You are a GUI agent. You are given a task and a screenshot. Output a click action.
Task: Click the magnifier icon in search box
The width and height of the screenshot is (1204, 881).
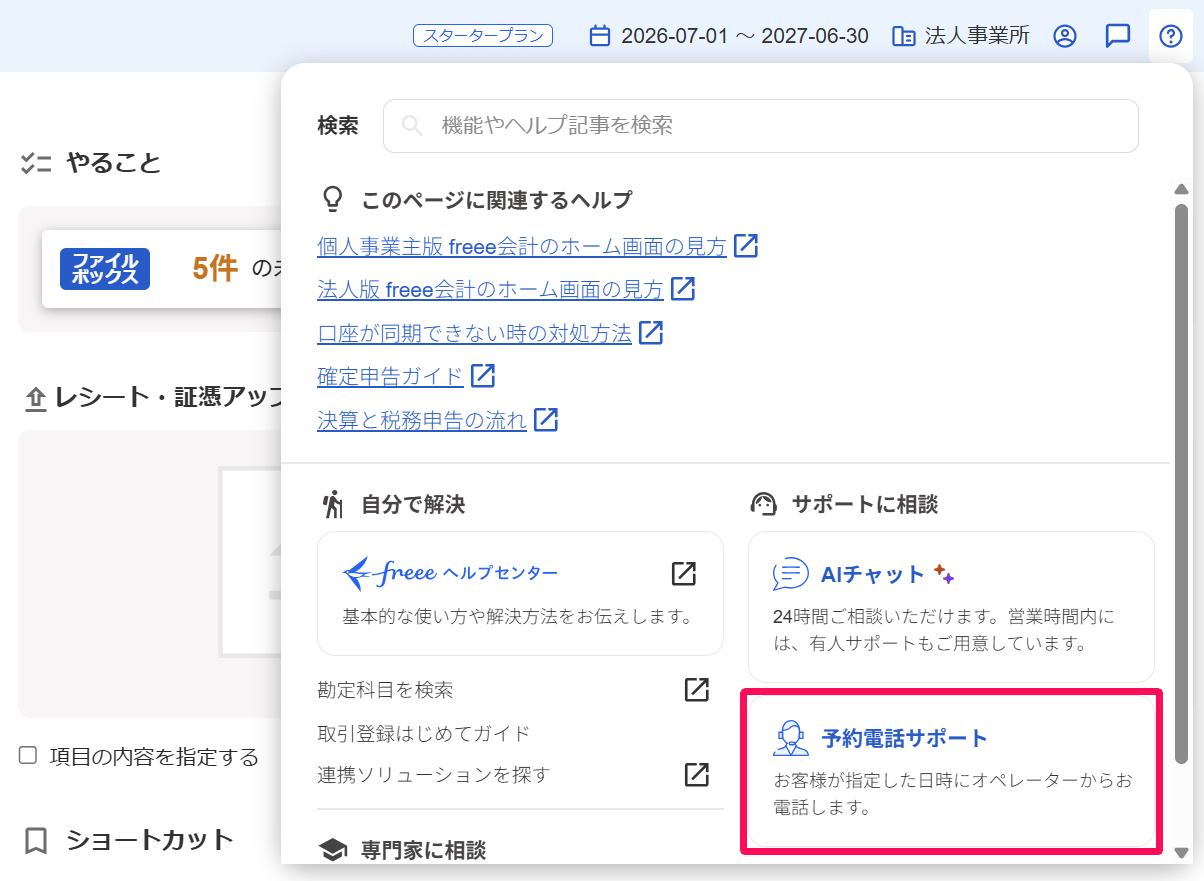411,126
